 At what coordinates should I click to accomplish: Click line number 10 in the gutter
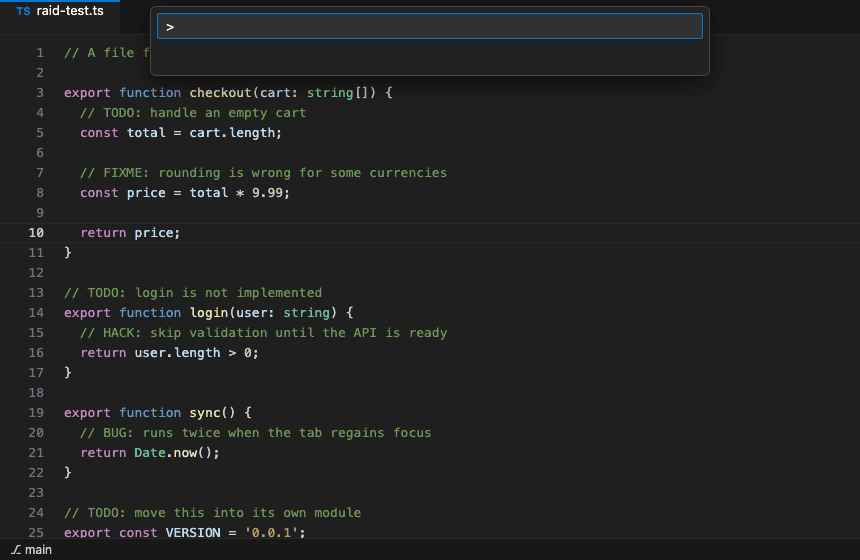pyautogui.click(x=36, y=233)
